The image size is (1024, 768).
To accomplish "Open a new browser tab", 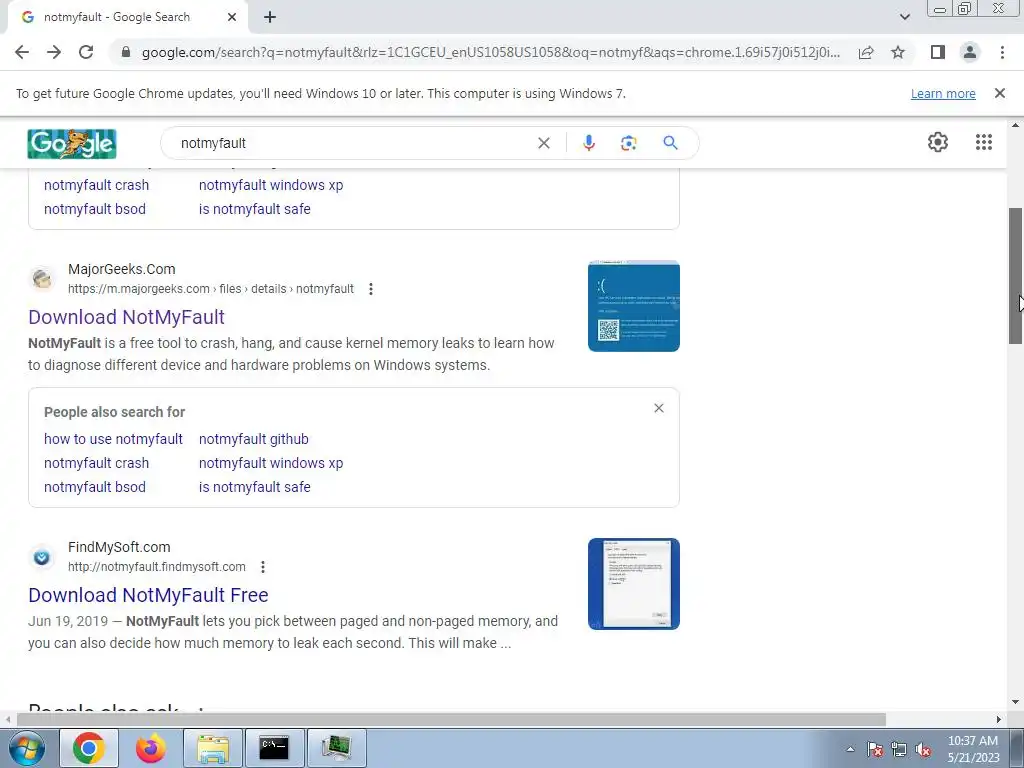I will [x=270, y=17].
